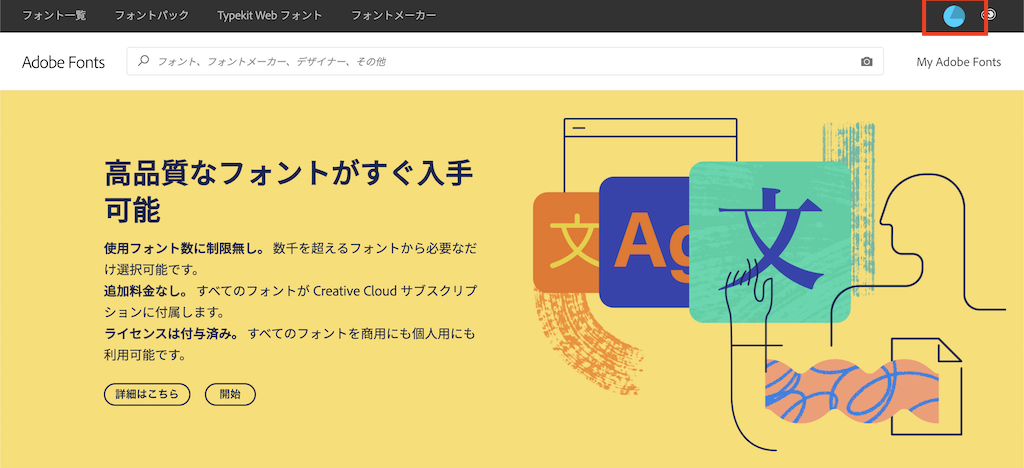Go to Adobe Fonts home logo
This screenshot has height=468, width=1024.
(63, 62)
